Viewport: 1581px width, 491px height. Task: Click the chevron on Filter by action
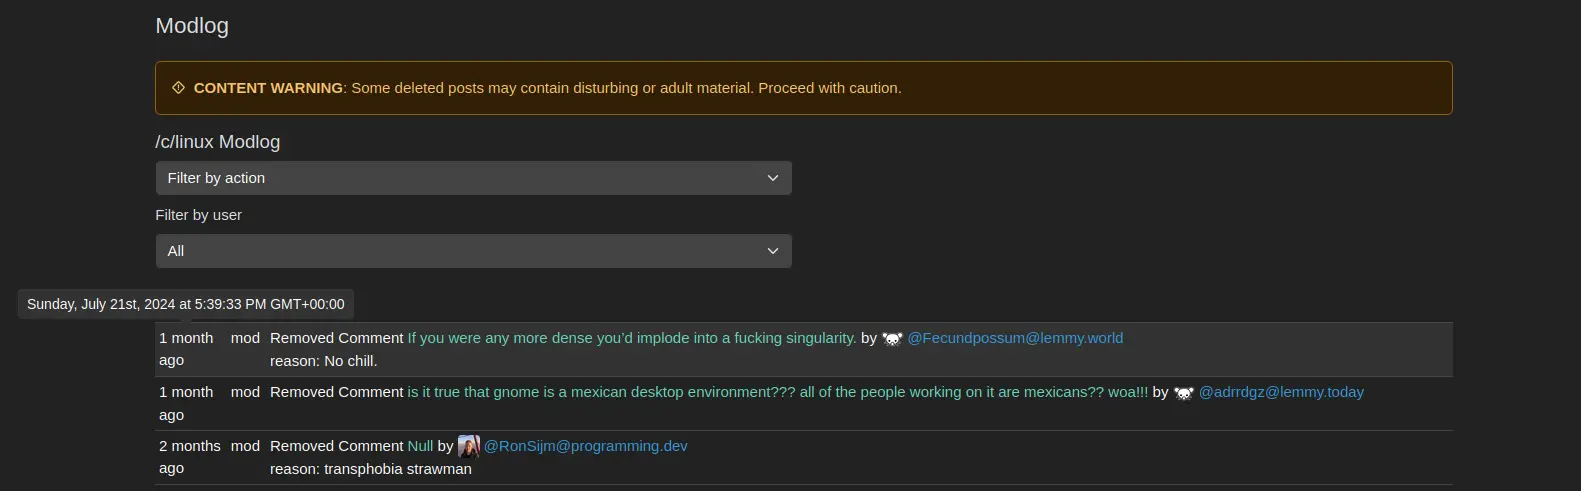click(772, 178)
